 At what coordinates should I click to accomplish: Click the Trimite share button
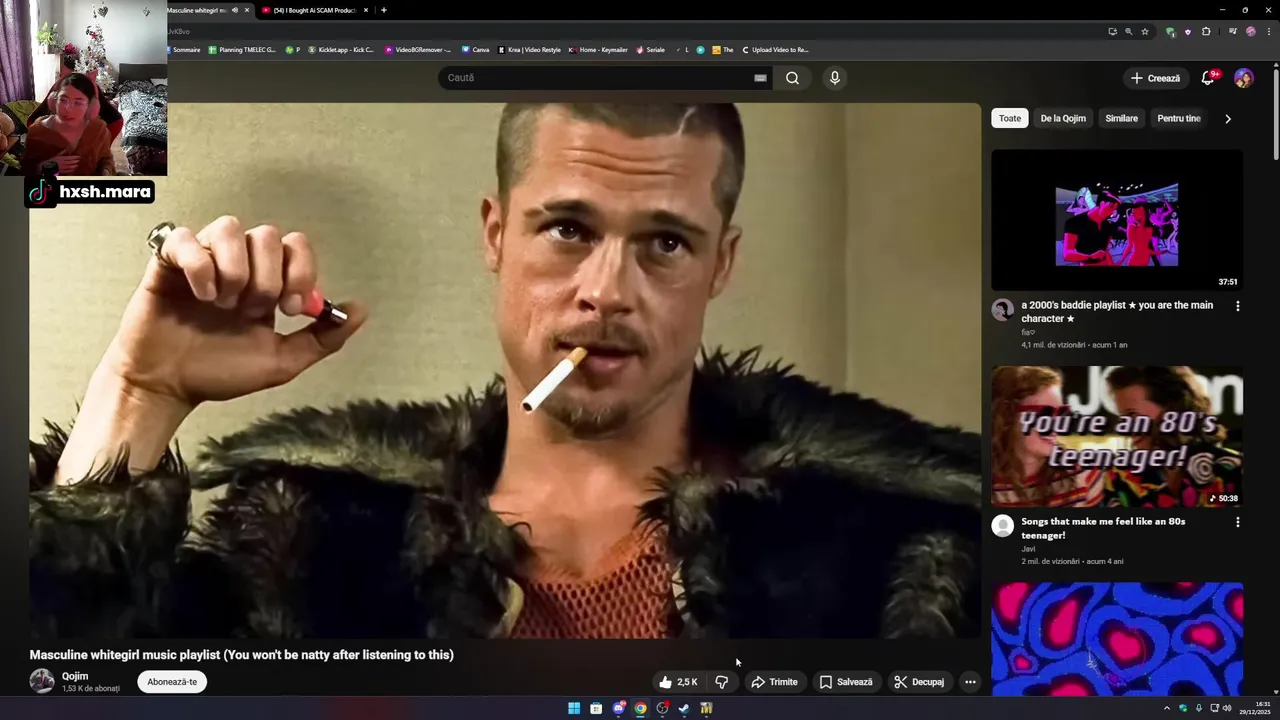[775, 682]
